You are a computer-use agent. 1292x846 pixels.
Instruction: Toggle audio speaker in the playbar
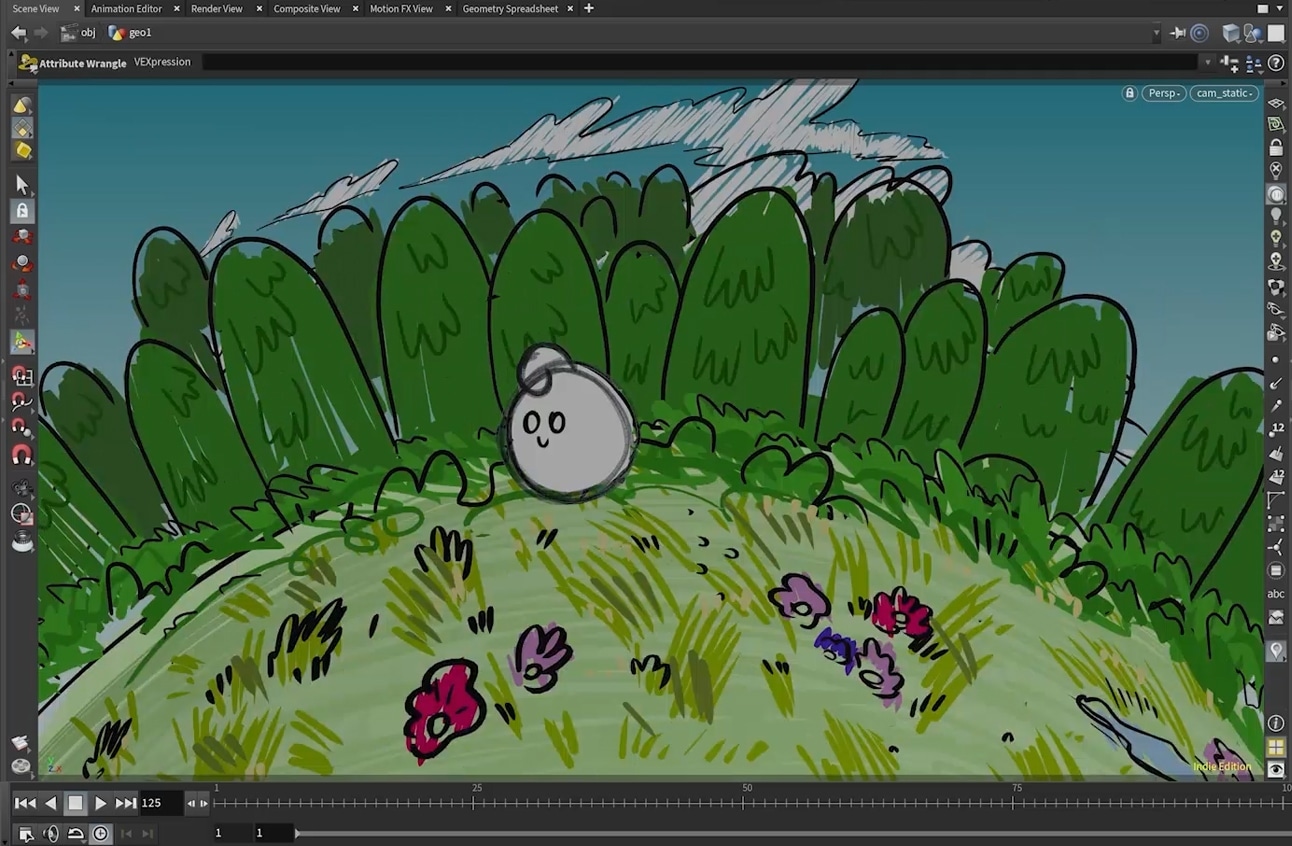[x=51, y=833]
